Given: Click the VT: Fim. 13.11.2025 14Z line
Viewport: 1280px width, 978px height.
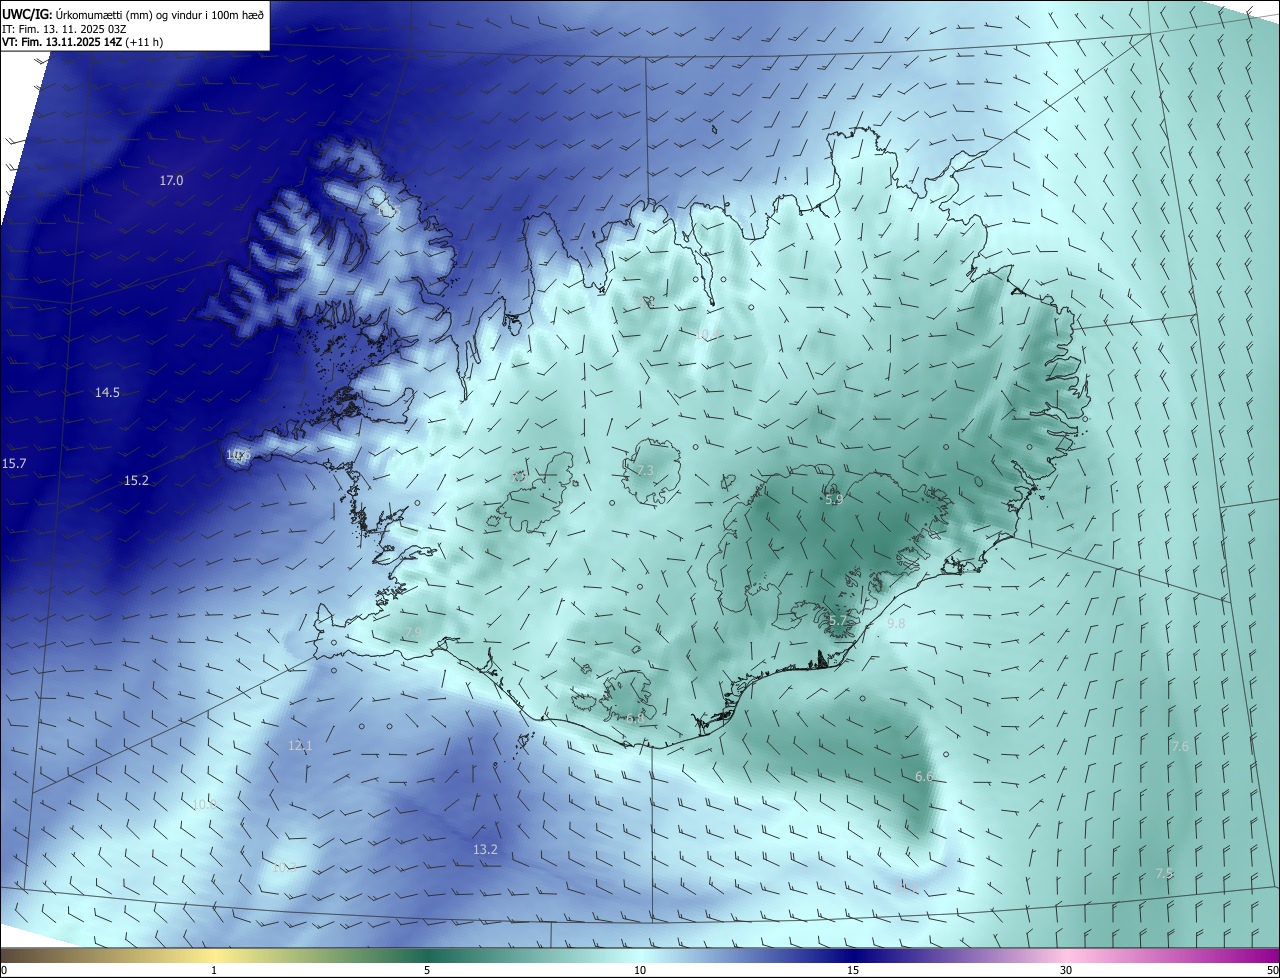Looking at the screenshot, I should (82, 42).
